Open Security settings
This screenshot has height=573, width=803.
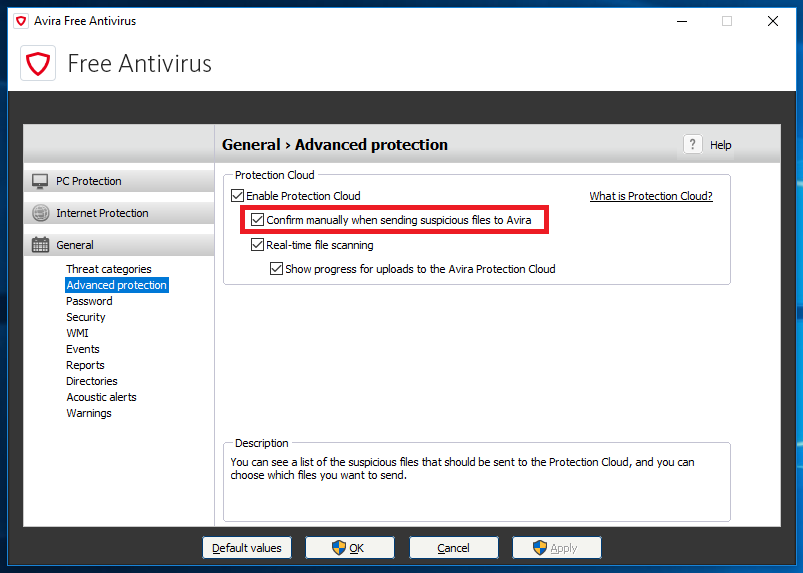click(x=86, y=317)
